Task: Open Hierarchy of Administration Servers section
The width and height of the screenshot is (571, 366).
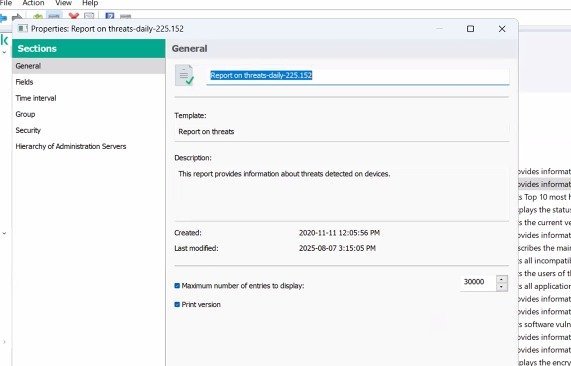Action: pos(88,146)
